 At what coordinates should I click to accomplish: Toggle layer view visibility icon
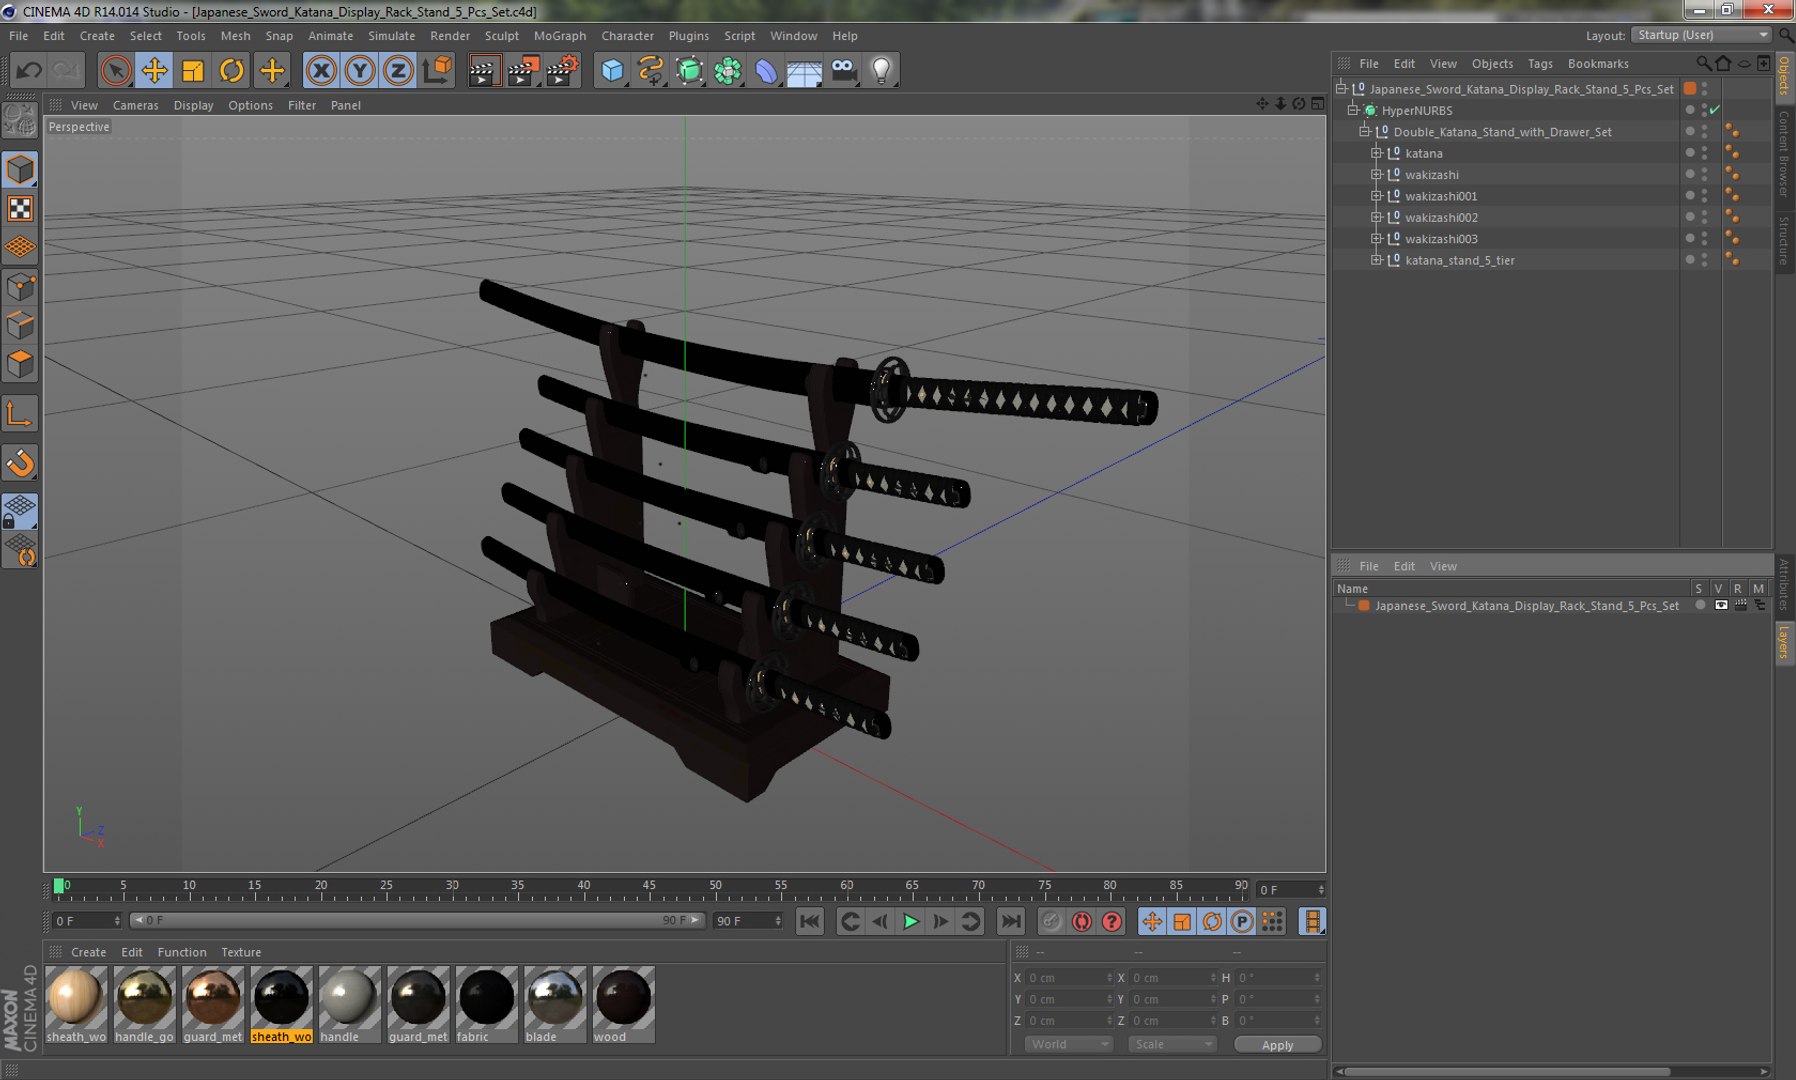pos(1721,605)
